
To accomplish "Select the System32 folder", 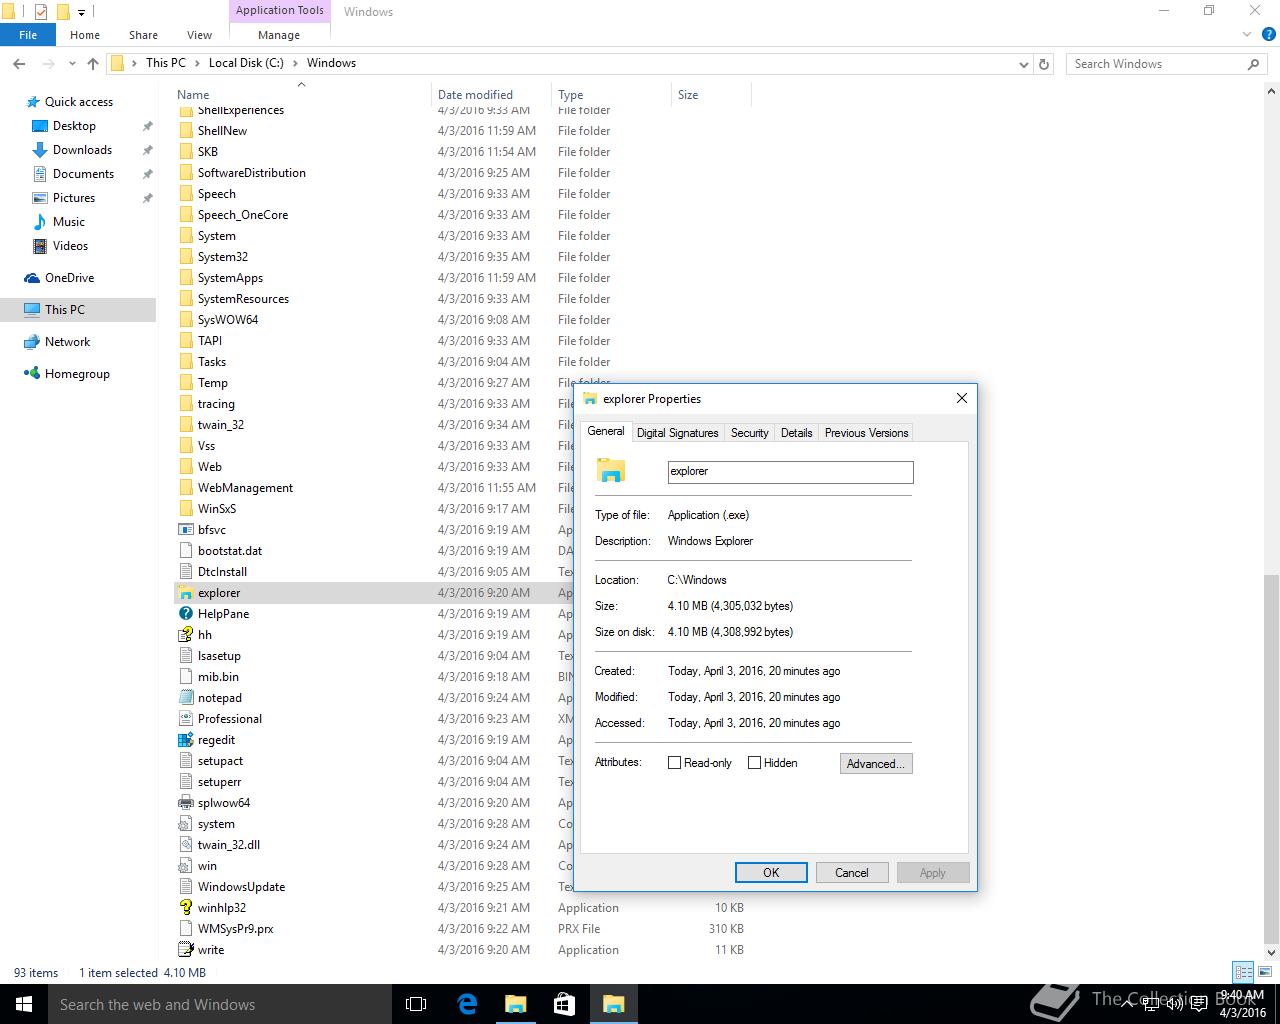I will pyautogui.click(x=222, y=257).
